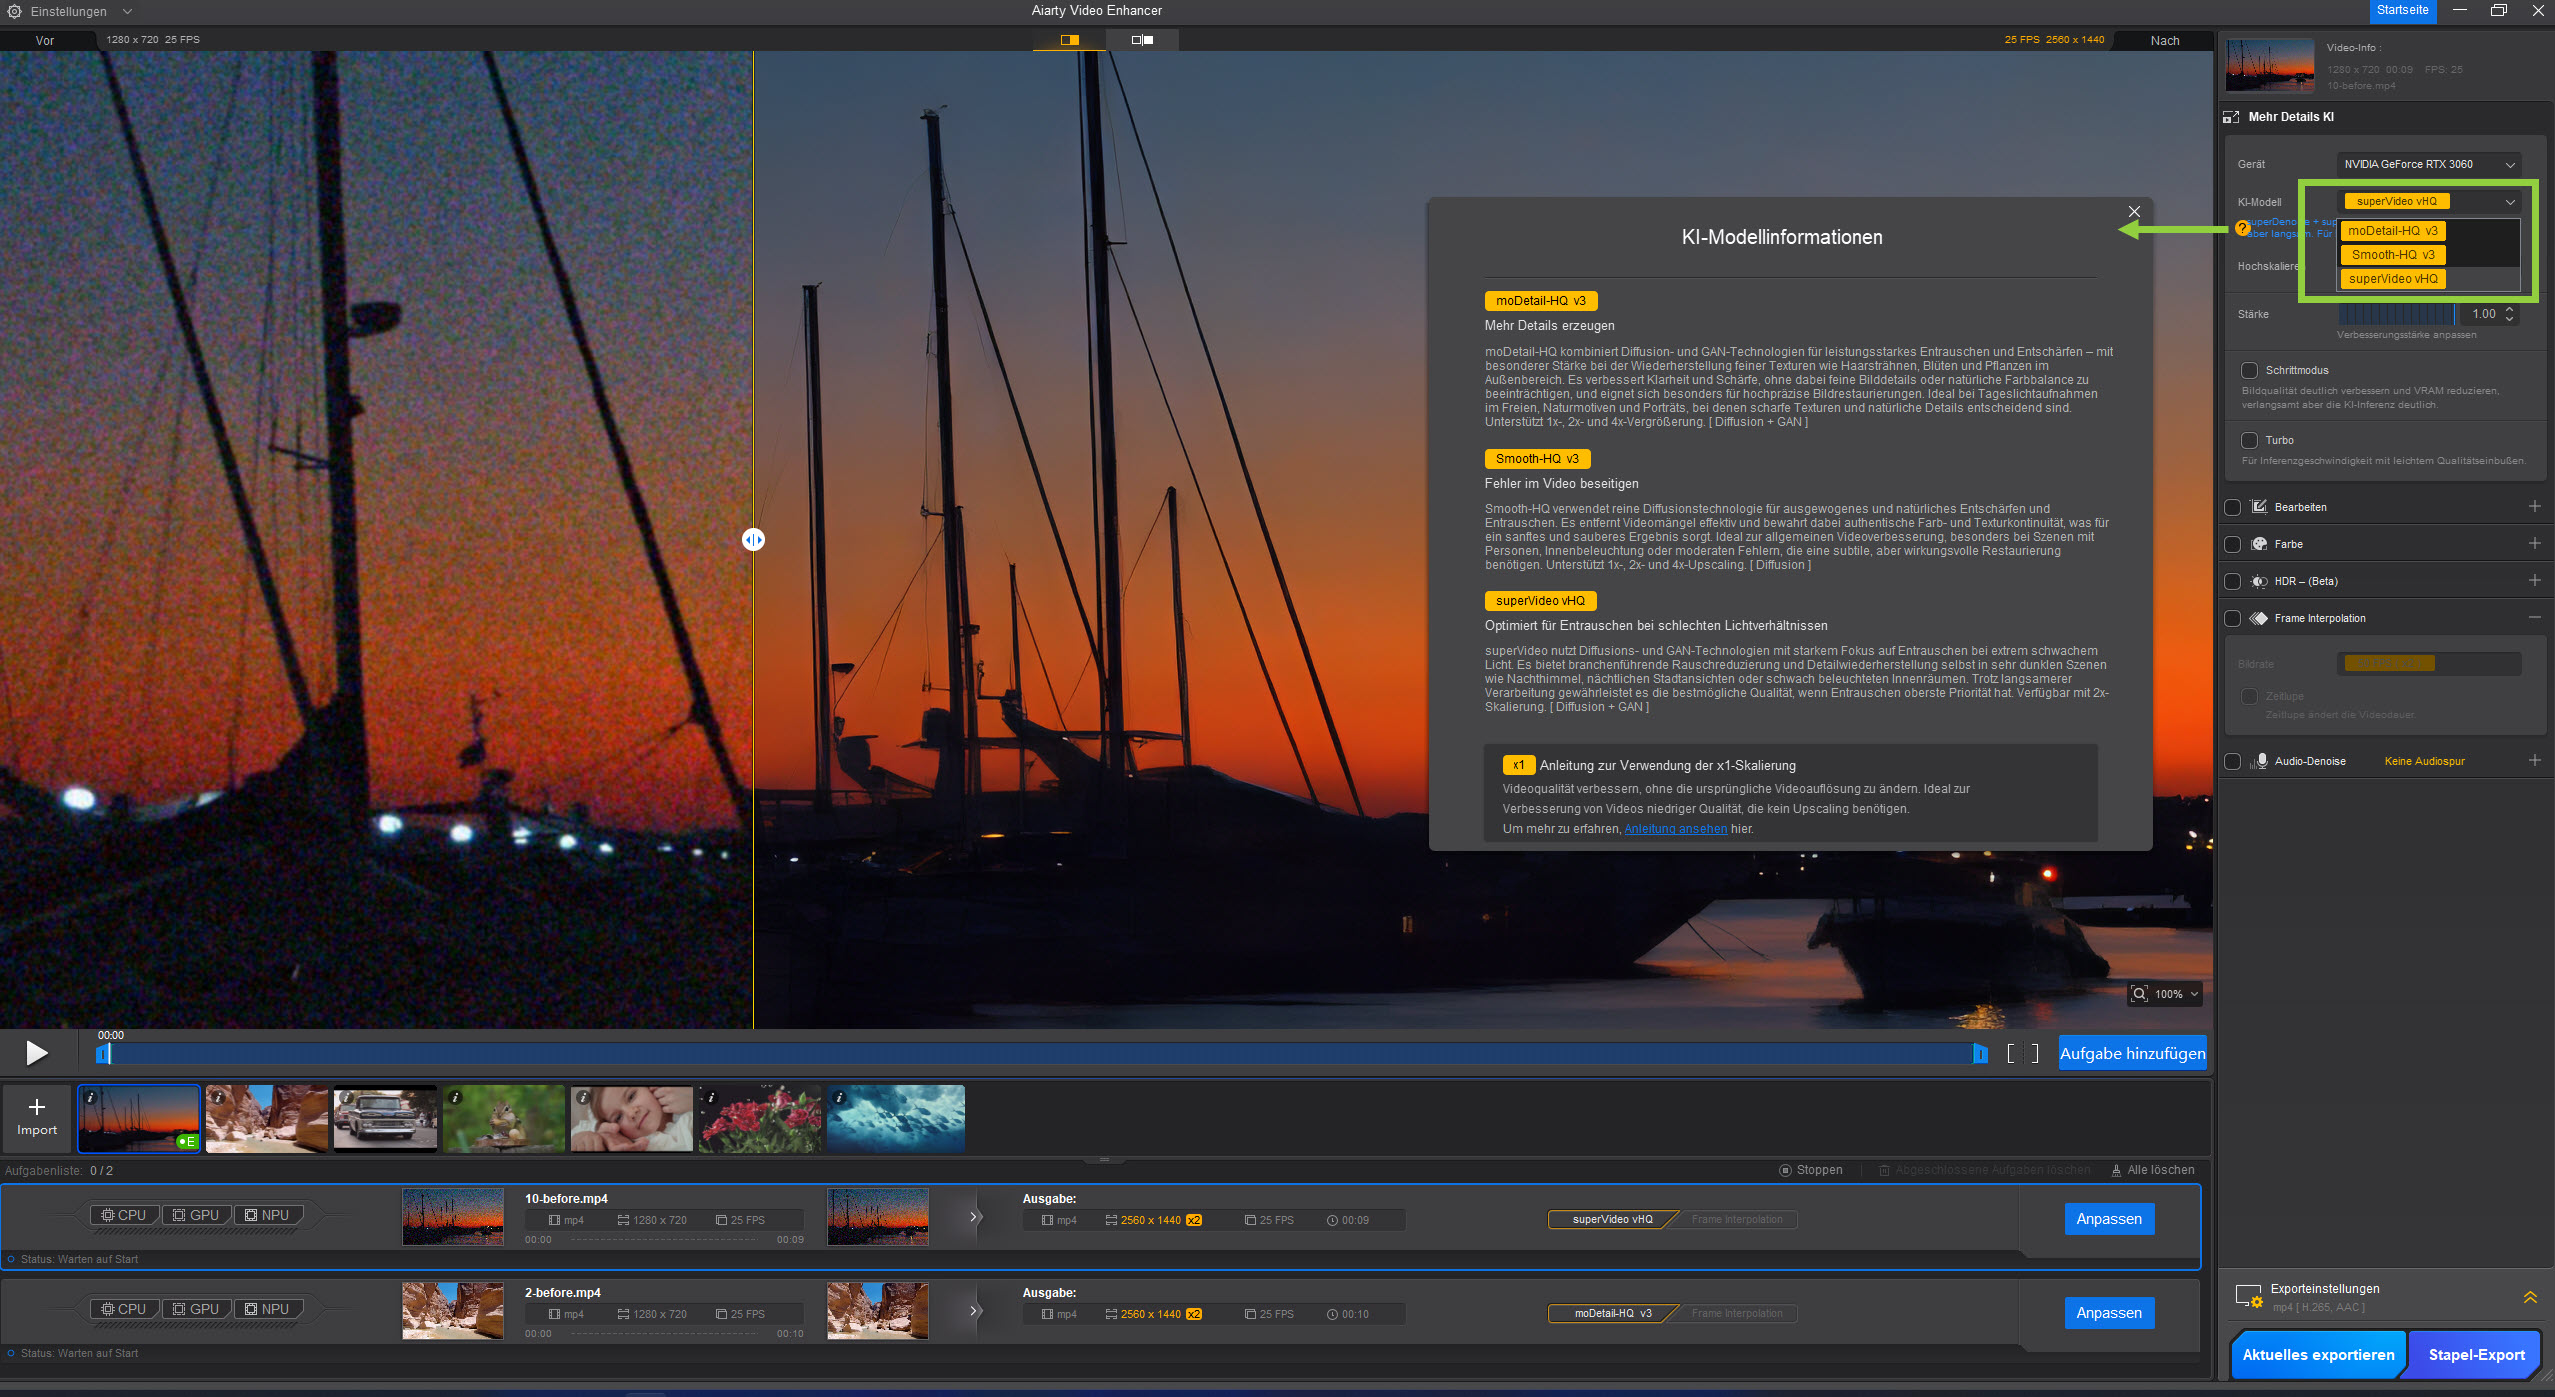Screen dimensions: 2555x1397
Task: Select Smooth-HQ v3 from model list
Action: tap(2392, 255)
